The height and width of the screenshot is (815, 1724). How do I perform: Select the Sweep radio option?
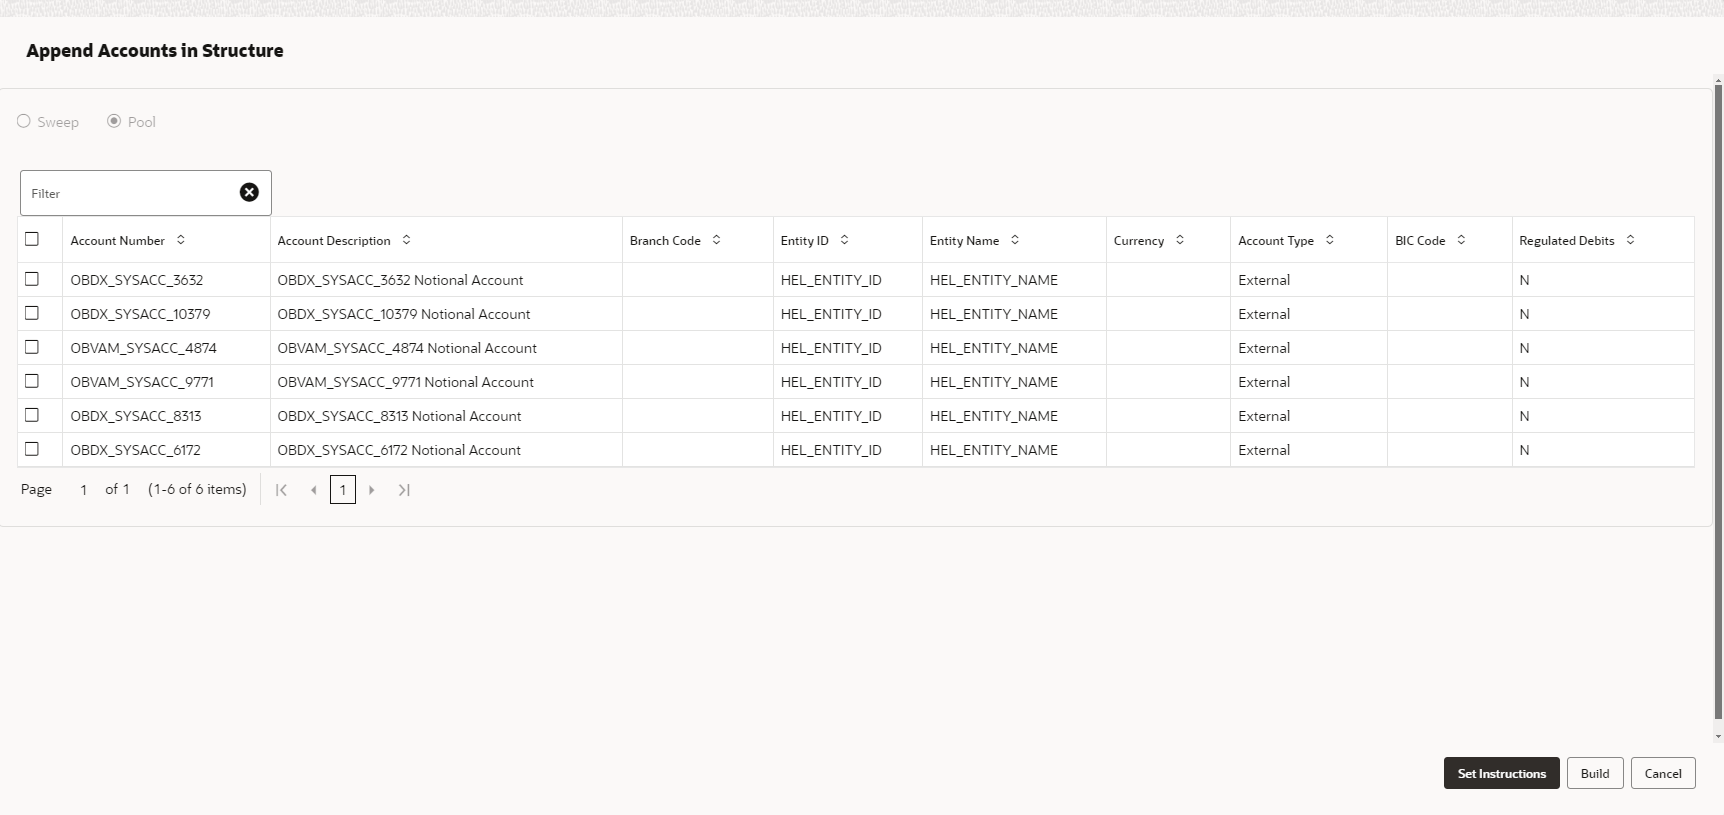coord(24,121)
